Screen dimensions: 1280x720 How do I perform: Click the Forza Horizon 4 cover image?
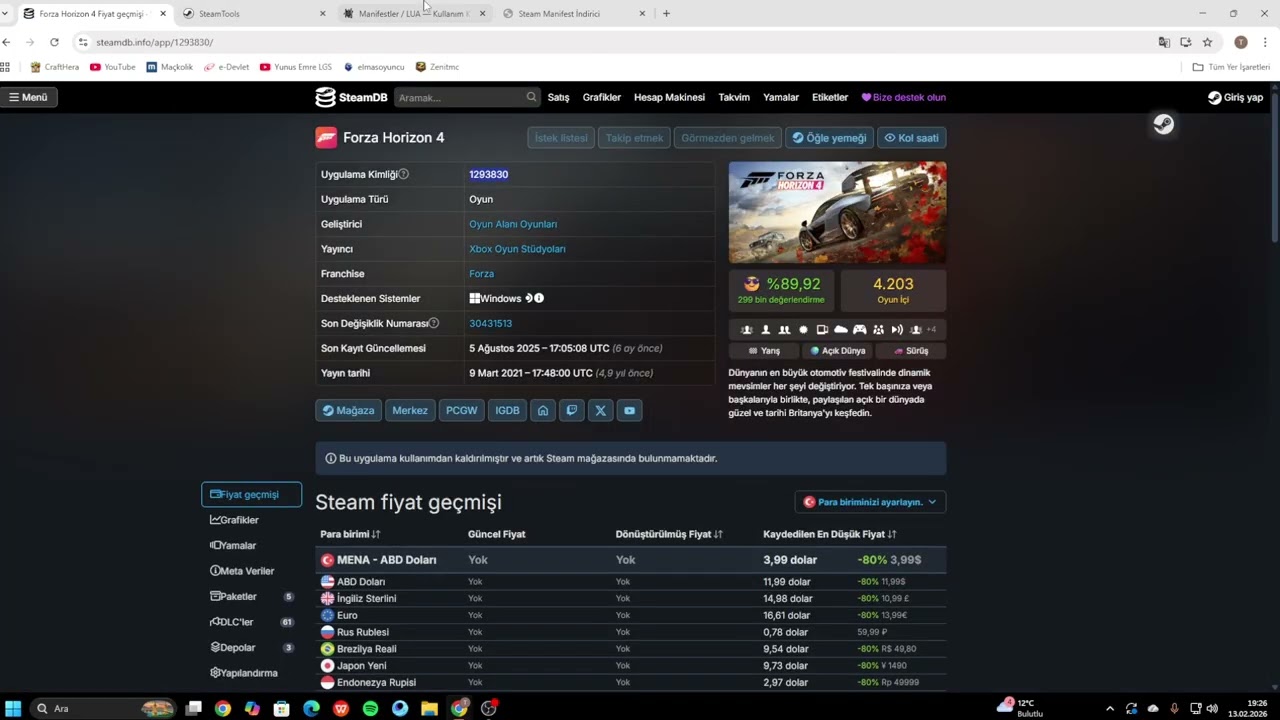click(x=837, y=213)
